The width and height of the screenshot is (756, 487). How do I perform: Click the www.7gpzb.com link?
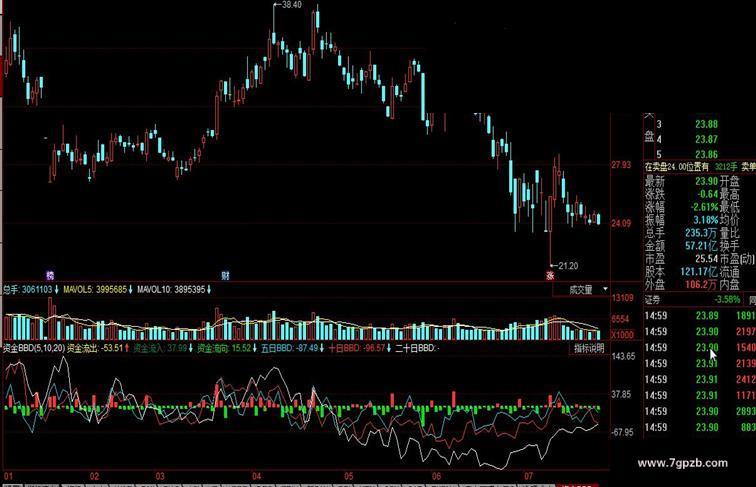coord(682,463)
